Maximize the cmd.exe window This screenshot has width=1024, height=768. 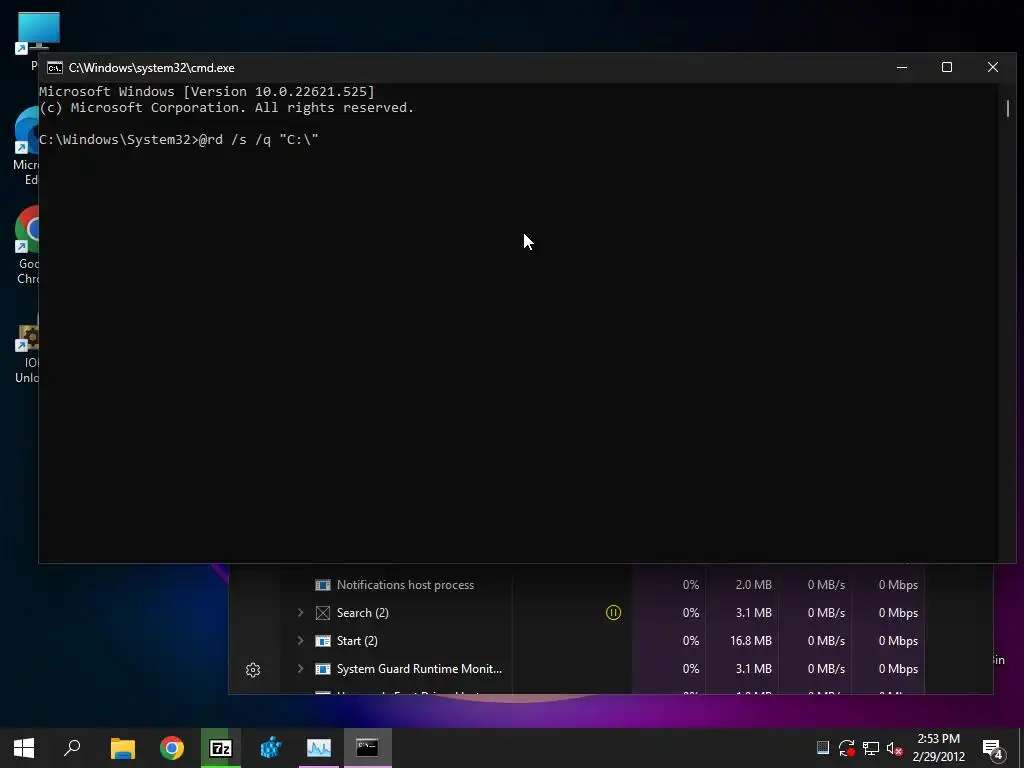pos(947,67)
